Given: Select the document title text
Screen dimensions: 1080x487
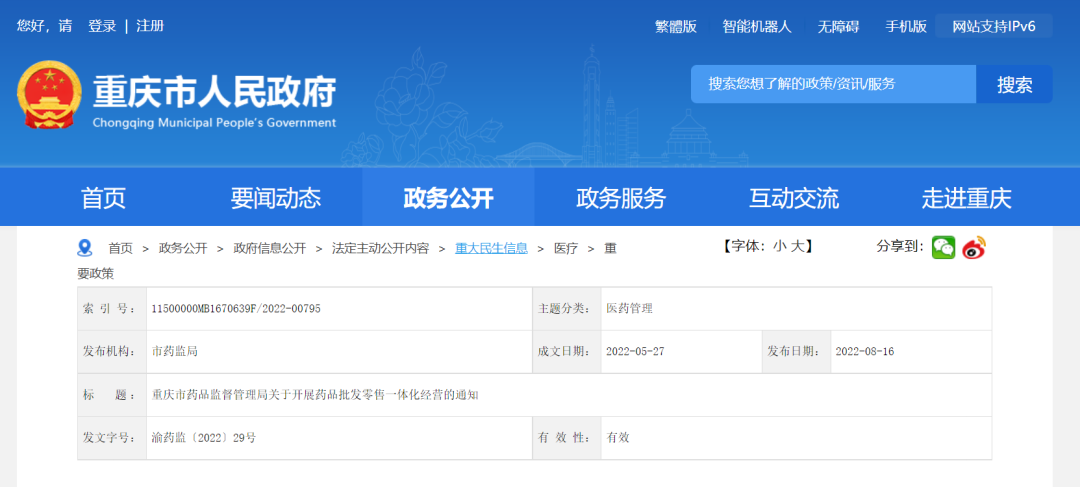Looking at the screenshot, I should point(315,395).
